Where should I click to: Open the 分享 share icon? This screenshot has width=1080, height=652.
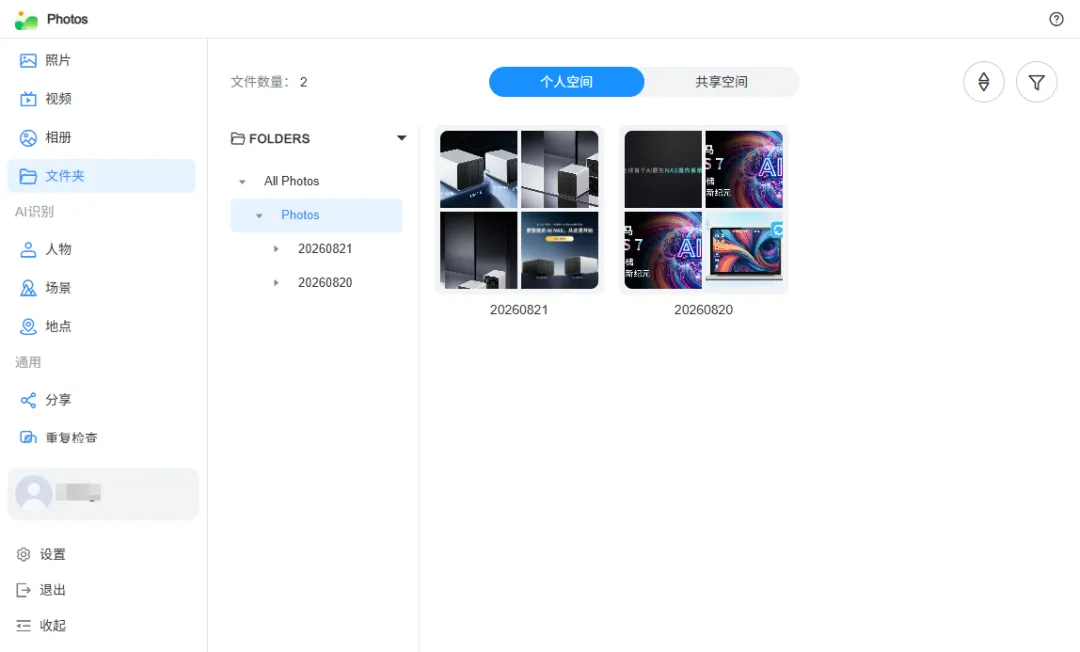click(28, 400)
